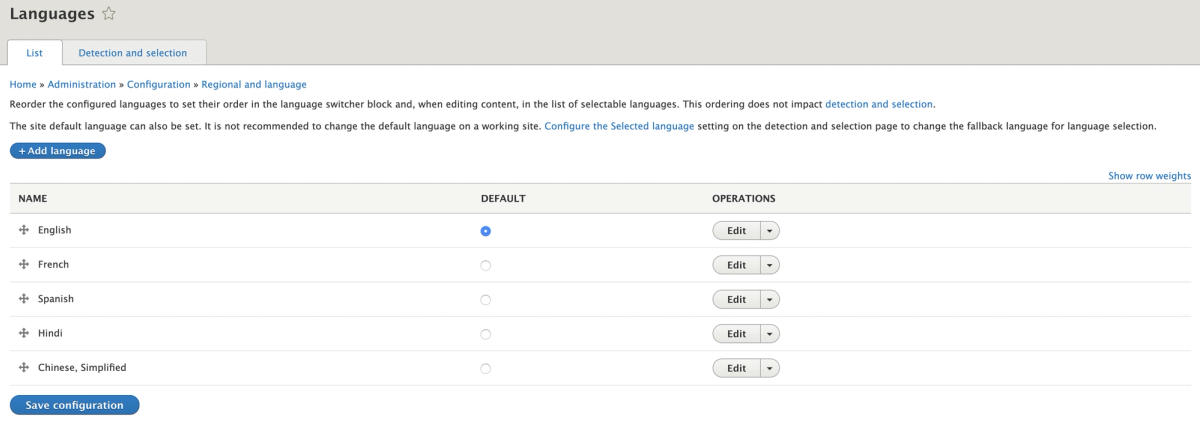This screenshot has width=1200, height=428.
Task: Set Spanish as the default language
Action: pyautogui.click(x=486, y=299)
